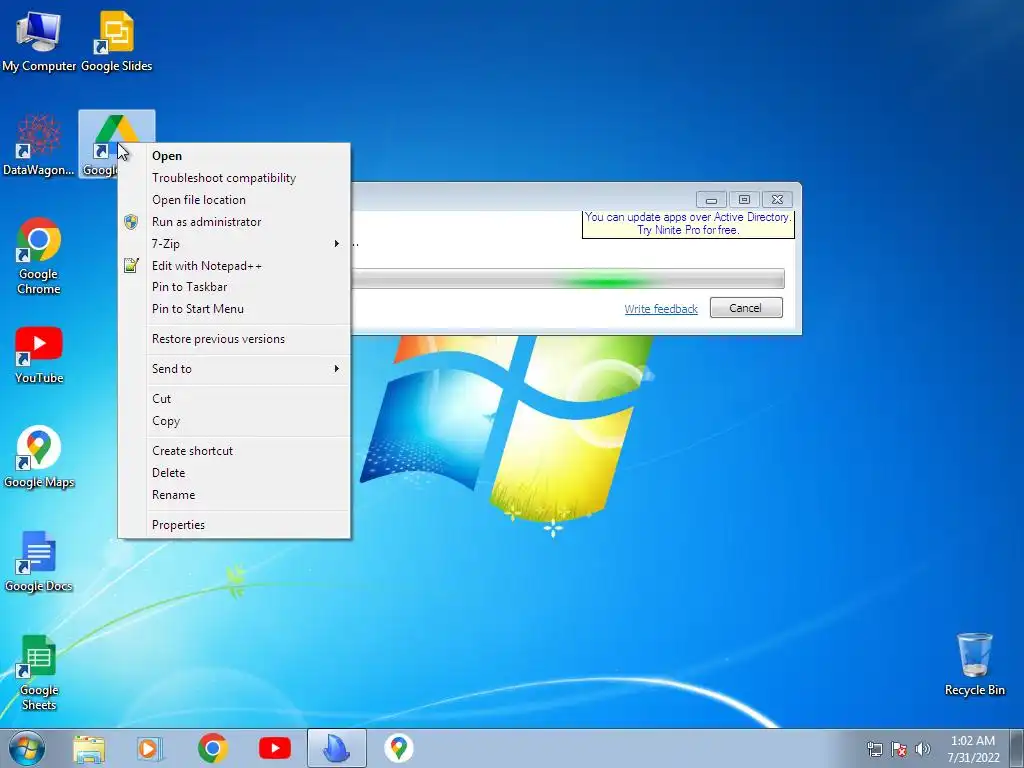
Task: Choose Restore previous versions
Action: point(234,339)
